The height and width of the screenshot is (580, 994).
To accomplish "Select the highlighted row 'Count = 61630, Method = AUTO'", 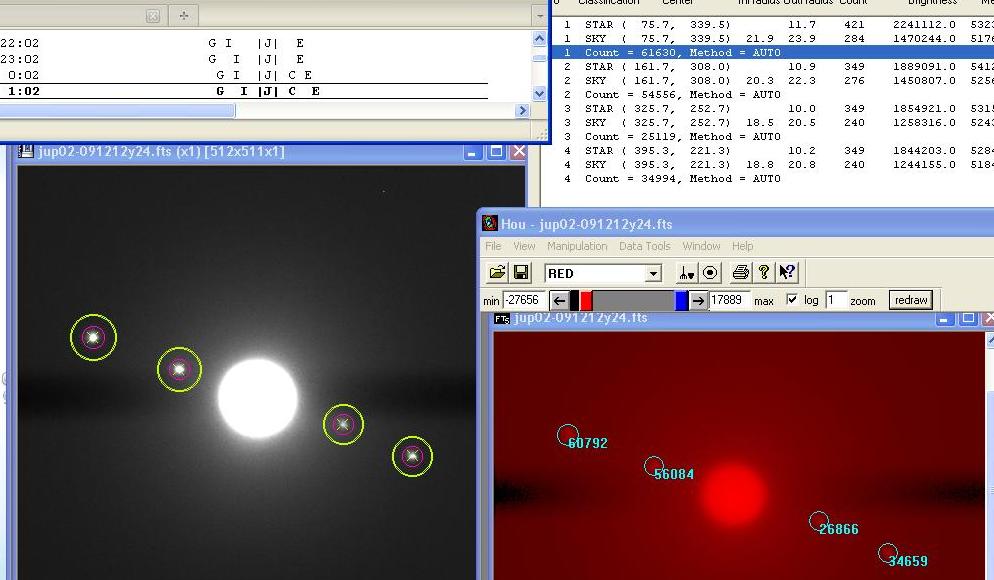I will coord(772,53).
